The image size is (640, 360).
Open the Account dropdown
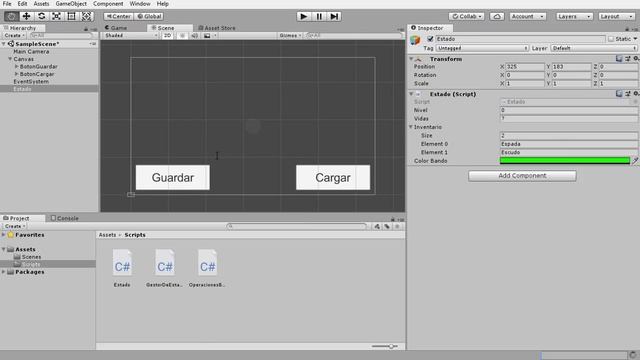[x=527, y=16]
